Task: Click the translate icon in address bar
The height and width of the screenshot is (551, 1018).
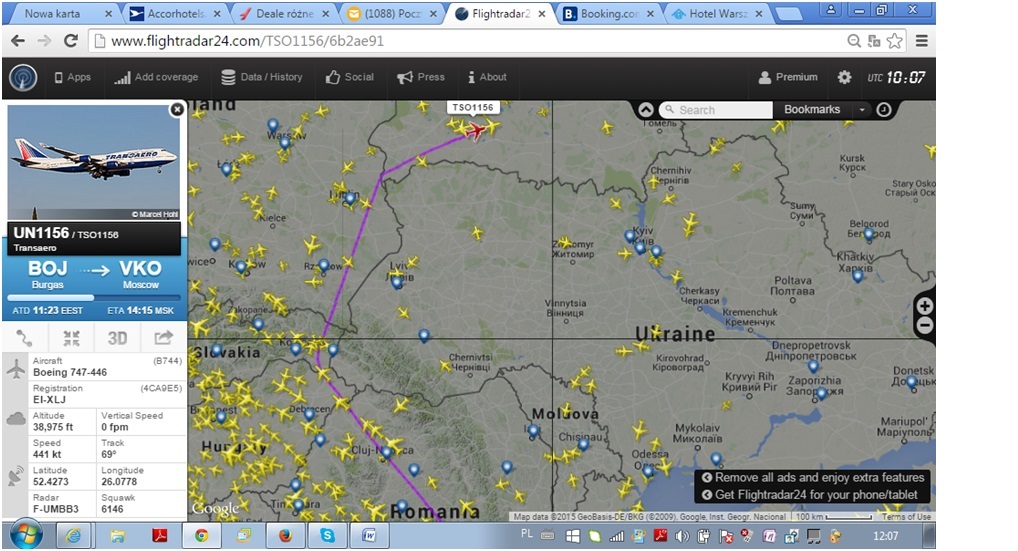Action: 875,41
